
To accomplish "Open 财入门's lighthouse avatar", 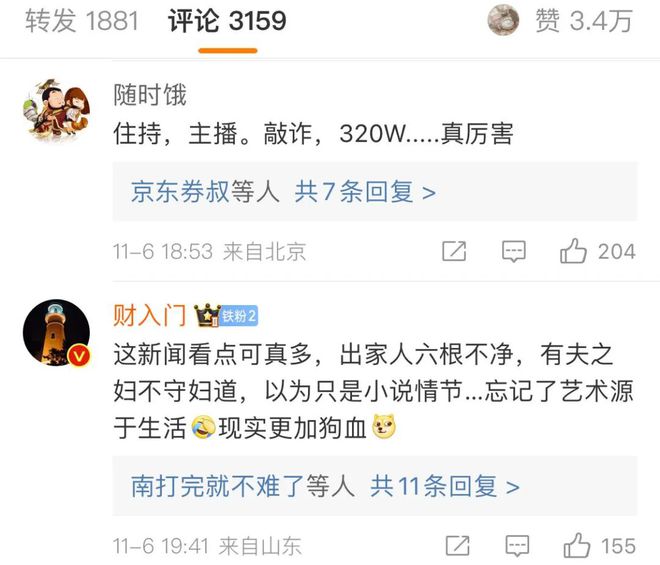I will 56,333.
